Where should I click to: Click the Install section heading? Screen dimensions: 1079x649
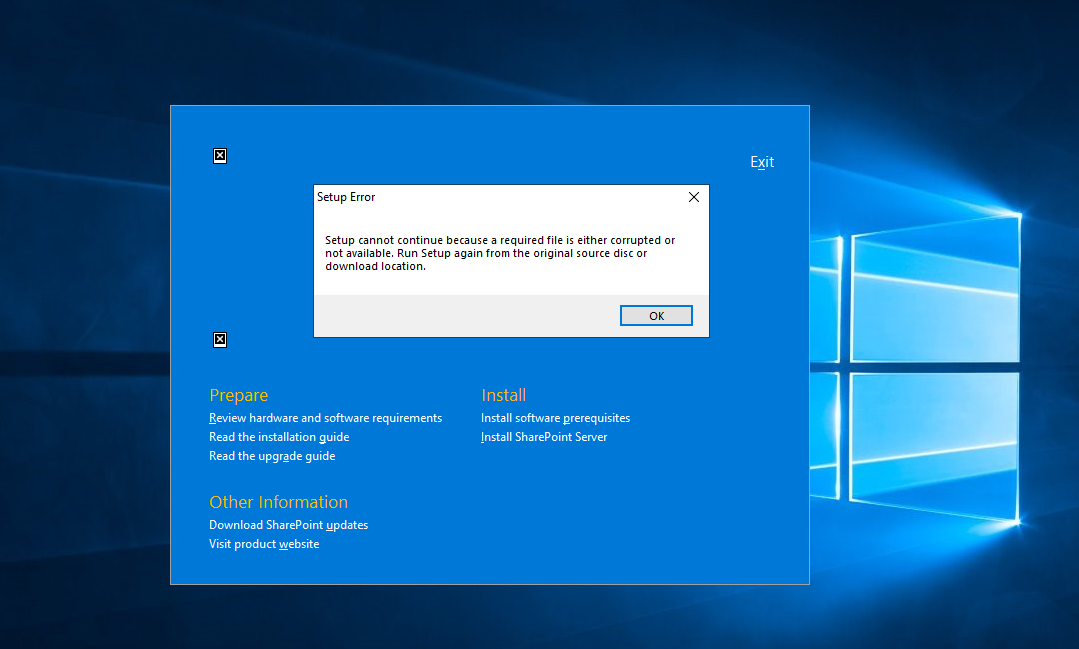tap(503, 395)
